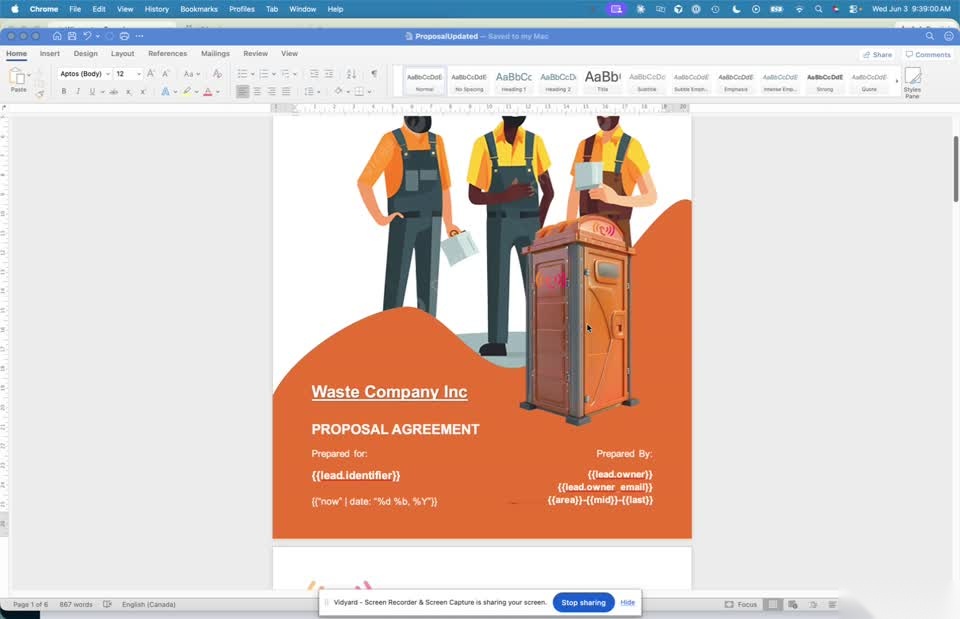Image resolution: width=960 pixels, height=619 pixels.
Task: Switch to the Insert tab
Action: (x=50, y=53)
